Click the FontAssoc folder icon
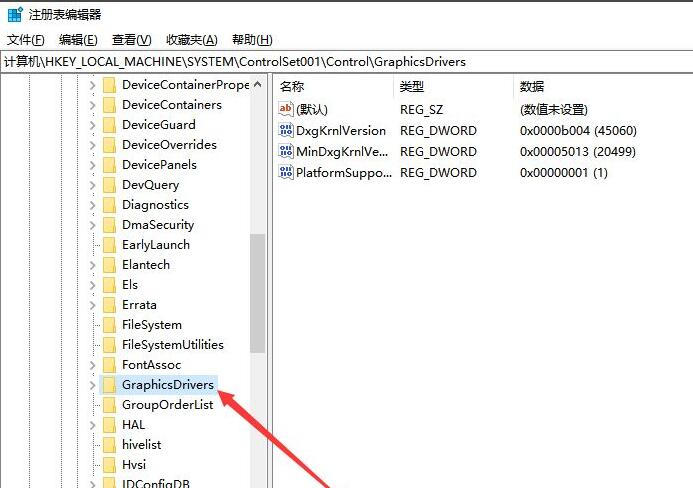The image size is (693, 488). click(109, 365)
